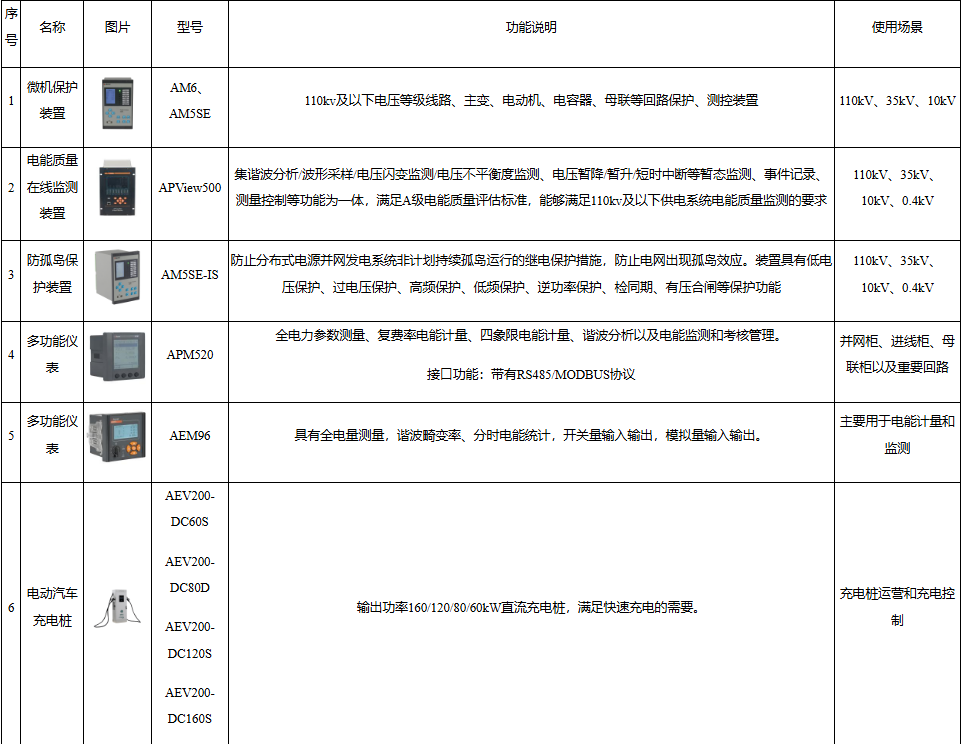Click the model text AM6、AM5SE
The width and height of the screenshot is (961, 744).
click(189, 101)
